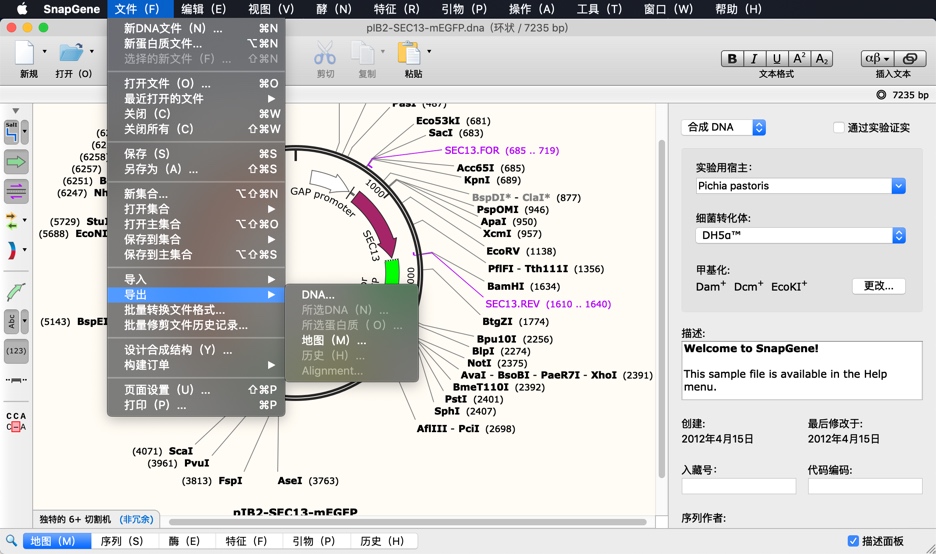Click the Open (打开) folder icon
The width and height of the screenshot is (936, 554).
click(70, 53)
